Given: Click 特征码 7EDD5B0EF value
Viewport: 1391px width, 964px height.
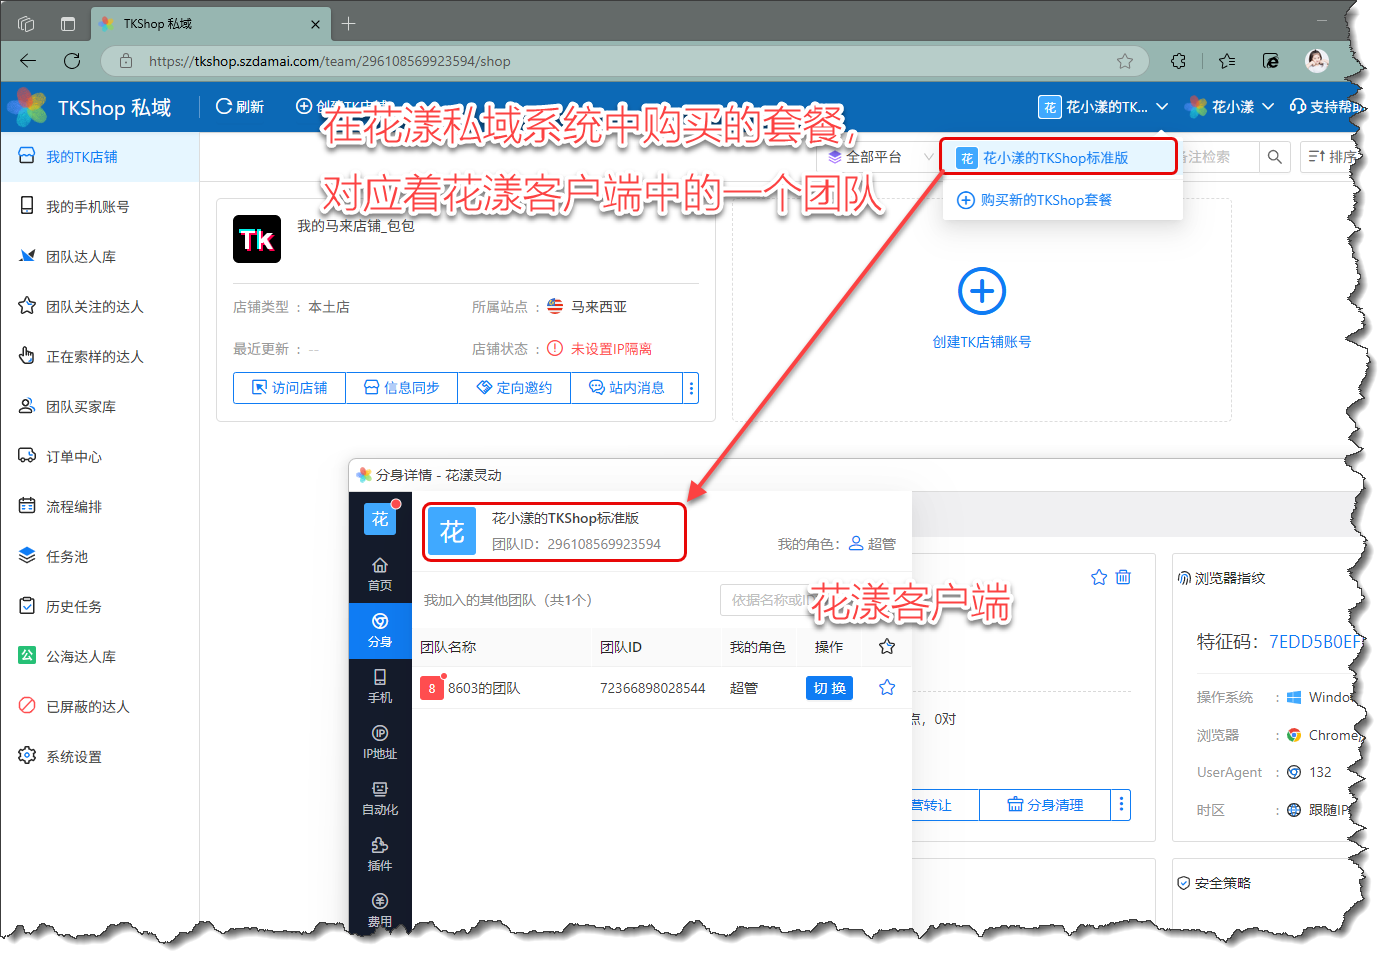Looking at the screenshot, I should [x=1316, y=642].
